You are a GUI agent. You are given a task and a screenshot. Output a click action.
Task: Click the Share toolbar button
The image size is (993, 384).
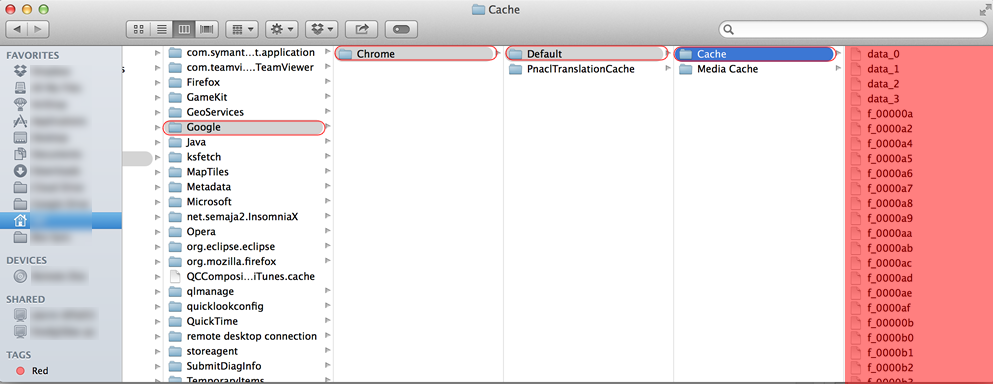coord(362,29)
